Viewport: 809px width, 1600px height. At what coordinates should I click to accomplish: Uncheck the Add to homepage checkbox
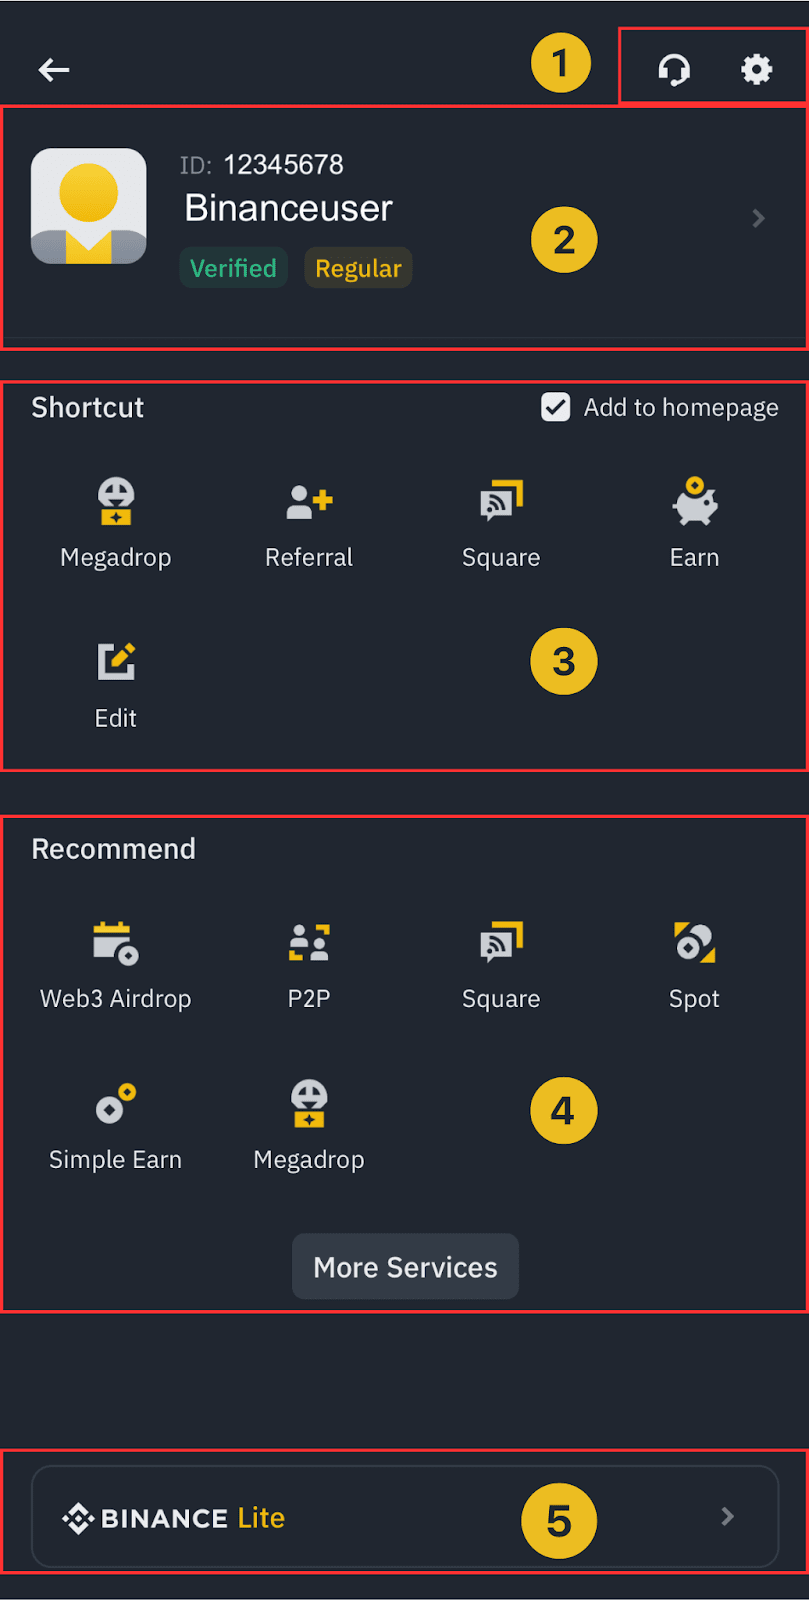[x=556, y=407]
